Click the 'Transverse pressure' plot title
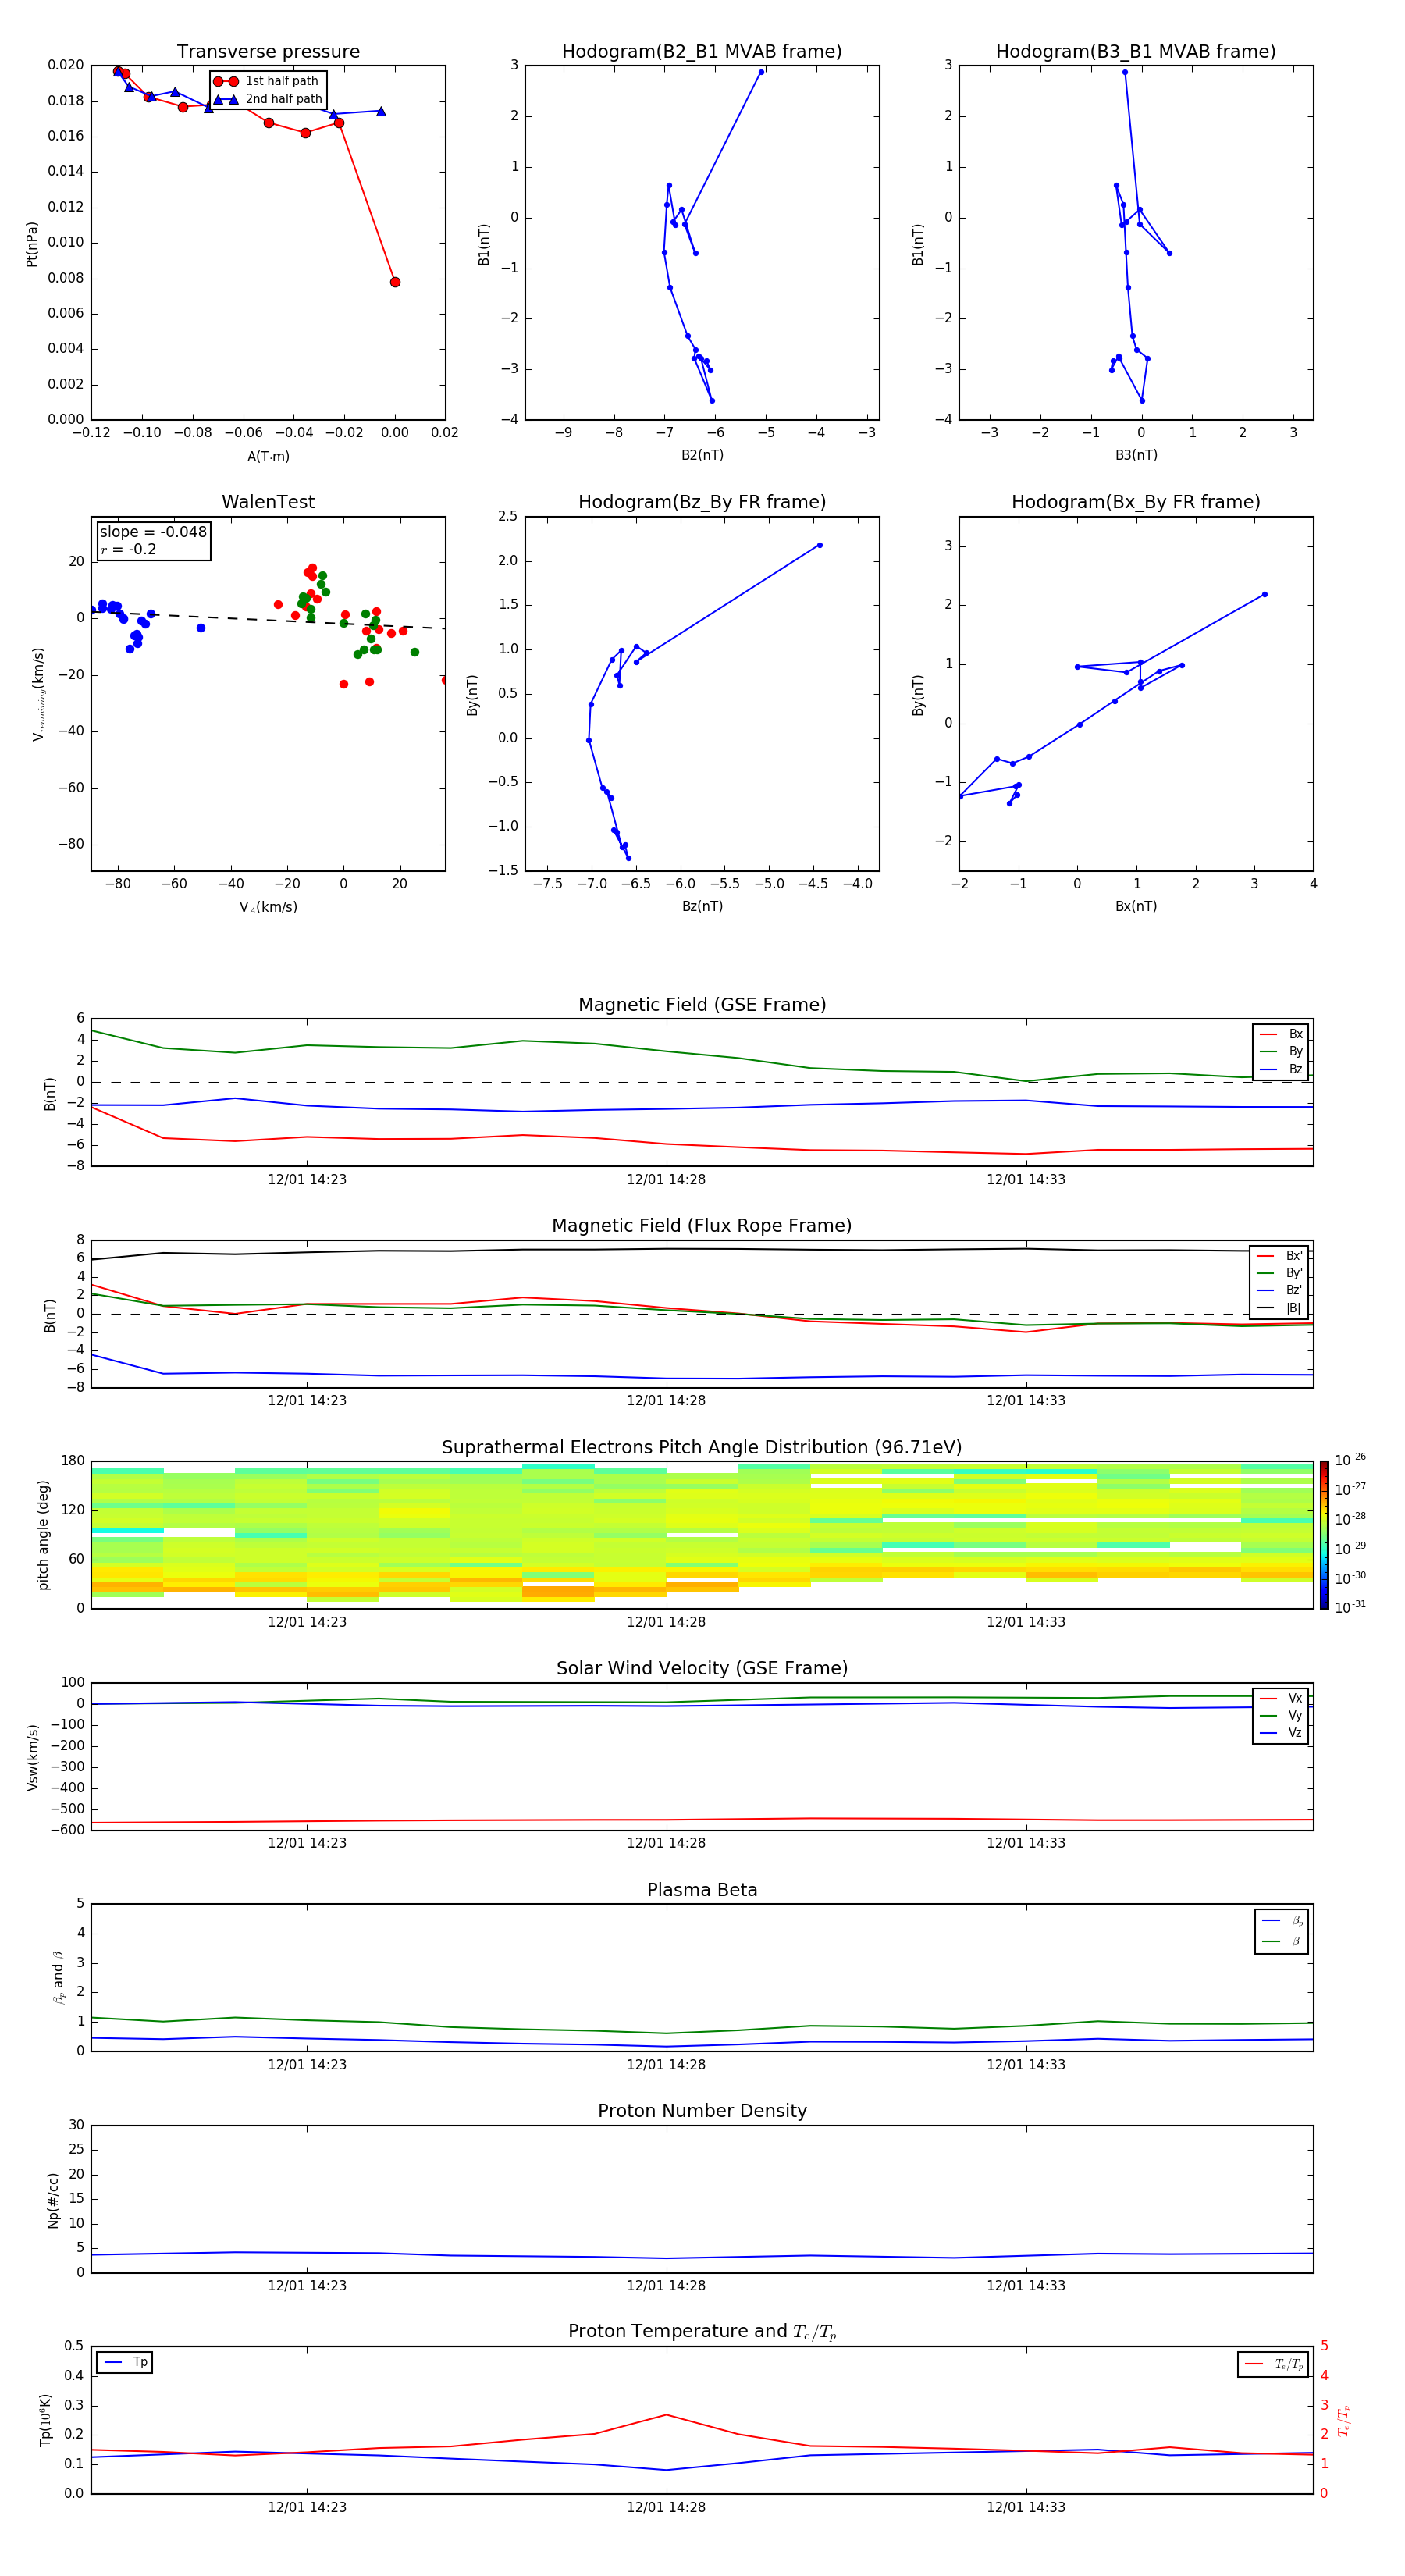1405x2576 pixels. pyautogui.click(x=268, y=52)
